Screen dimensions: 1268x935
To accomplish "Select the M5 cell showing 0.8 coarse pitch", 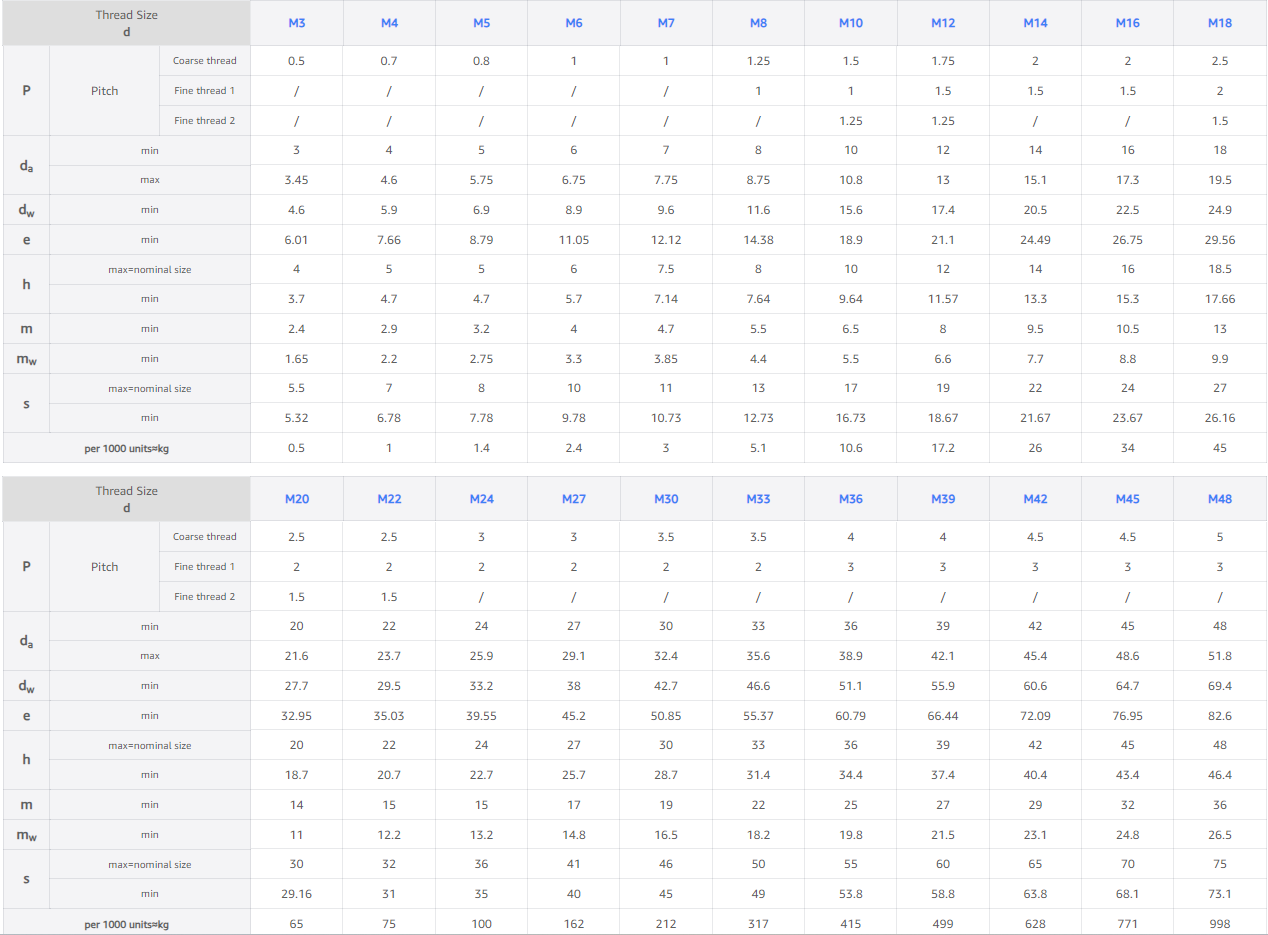I will point(481,61).
